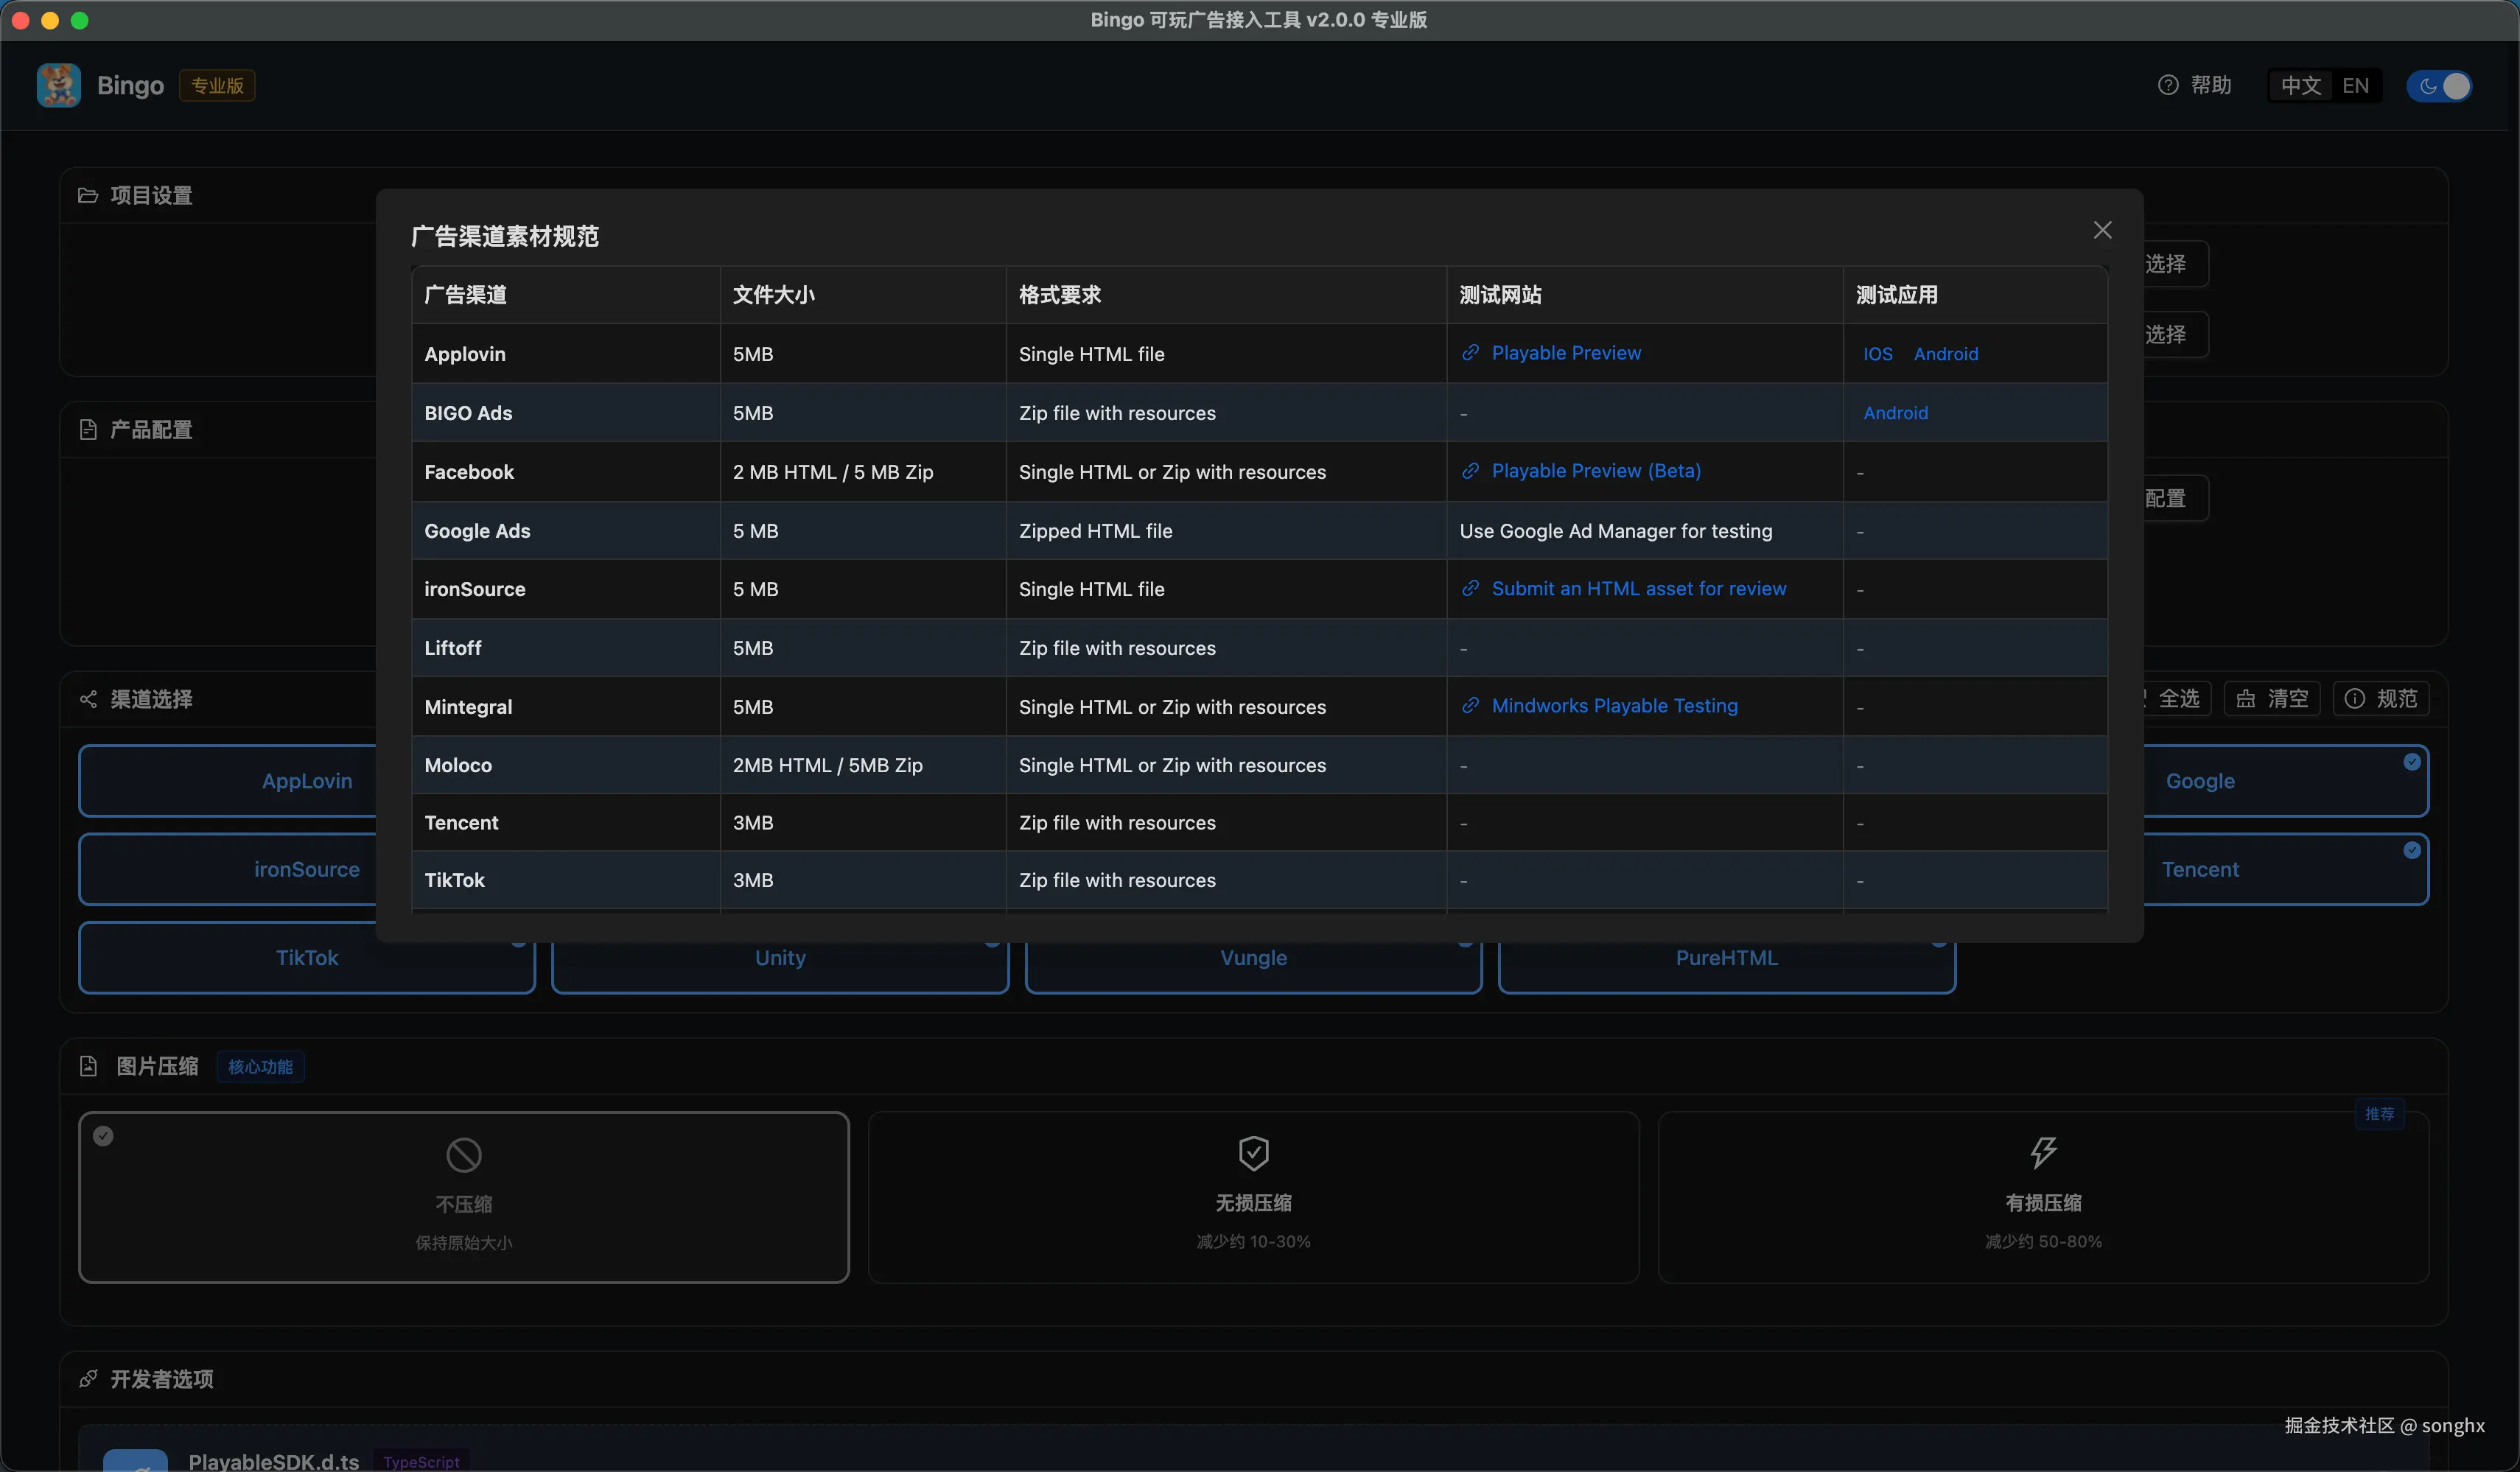Click the 规范 info circle icon
Image resolution: width=2520 pixels, height=1472 pixels.
point(2354,698)
